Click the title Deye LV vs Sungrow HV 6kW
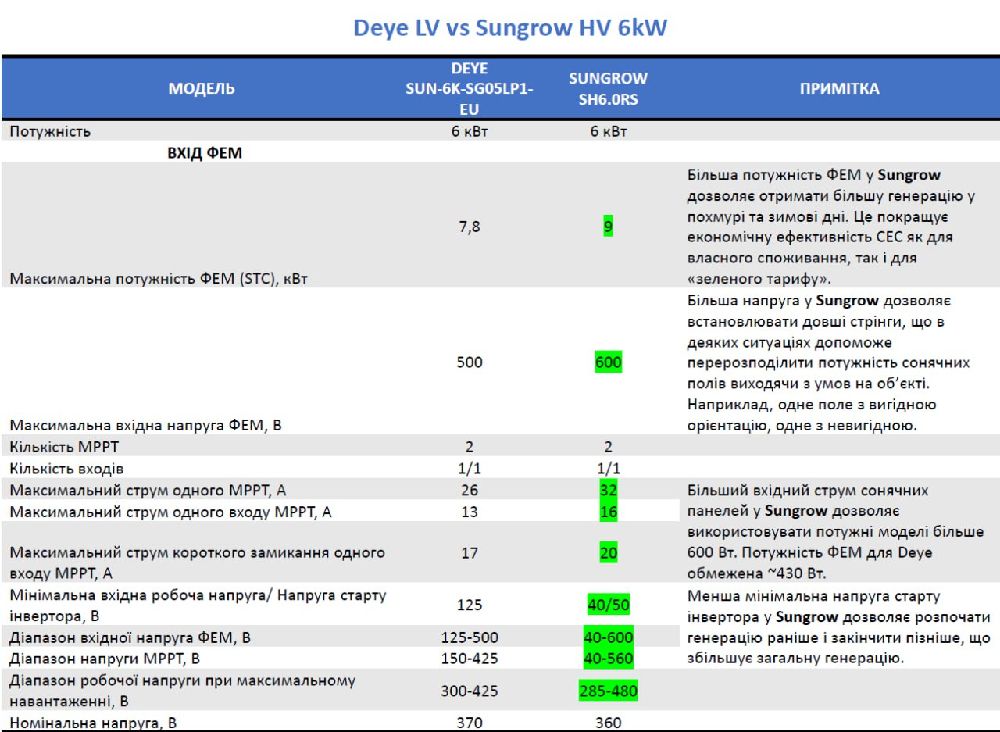This screenshot has height=732, width=1000. point(510,28)
